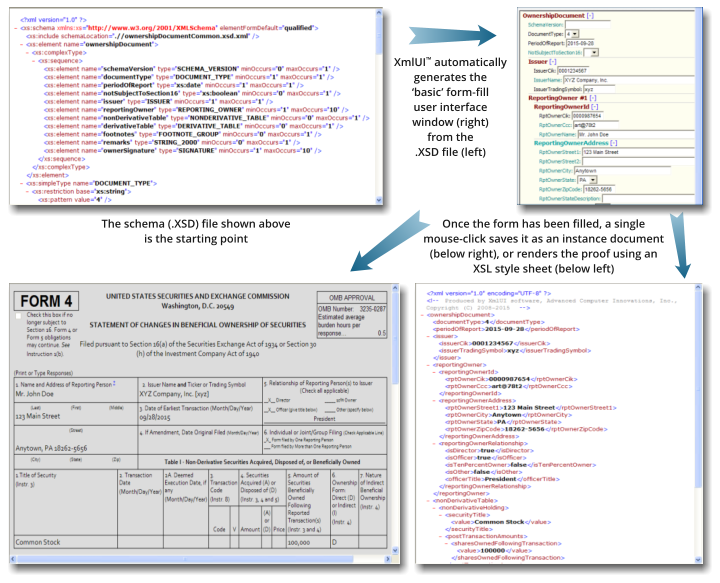Click the SchemaVersion input field
Image resolution: width=720 pixels, height=583 pixels.
[588, 25]
